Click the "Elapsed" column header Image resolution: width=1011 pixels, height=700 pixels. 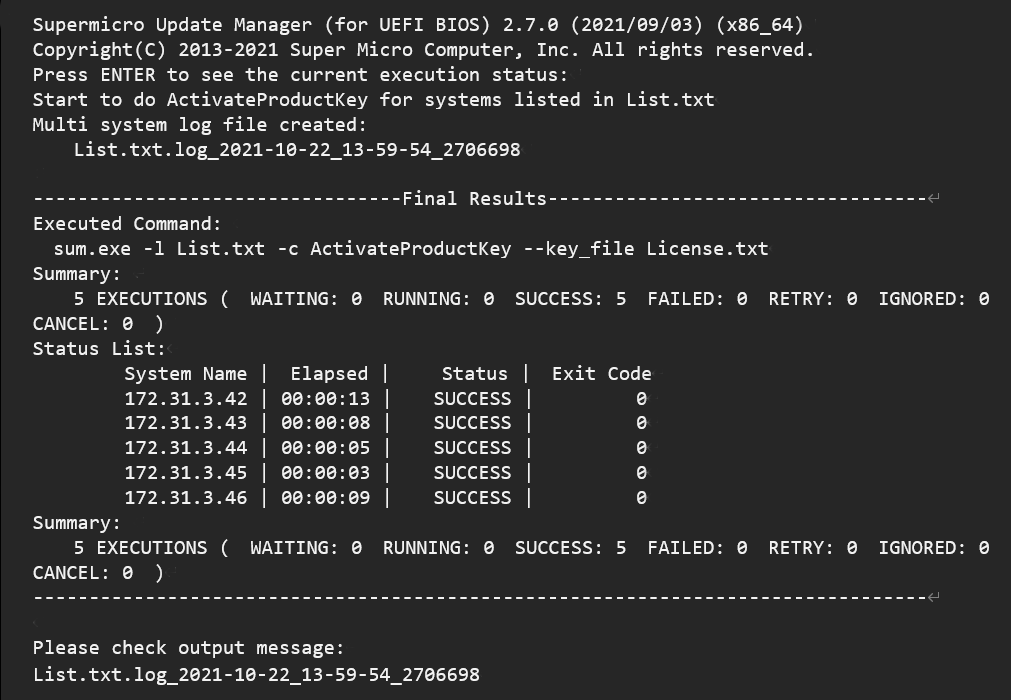pyautogui.click(x=329, y=374)
